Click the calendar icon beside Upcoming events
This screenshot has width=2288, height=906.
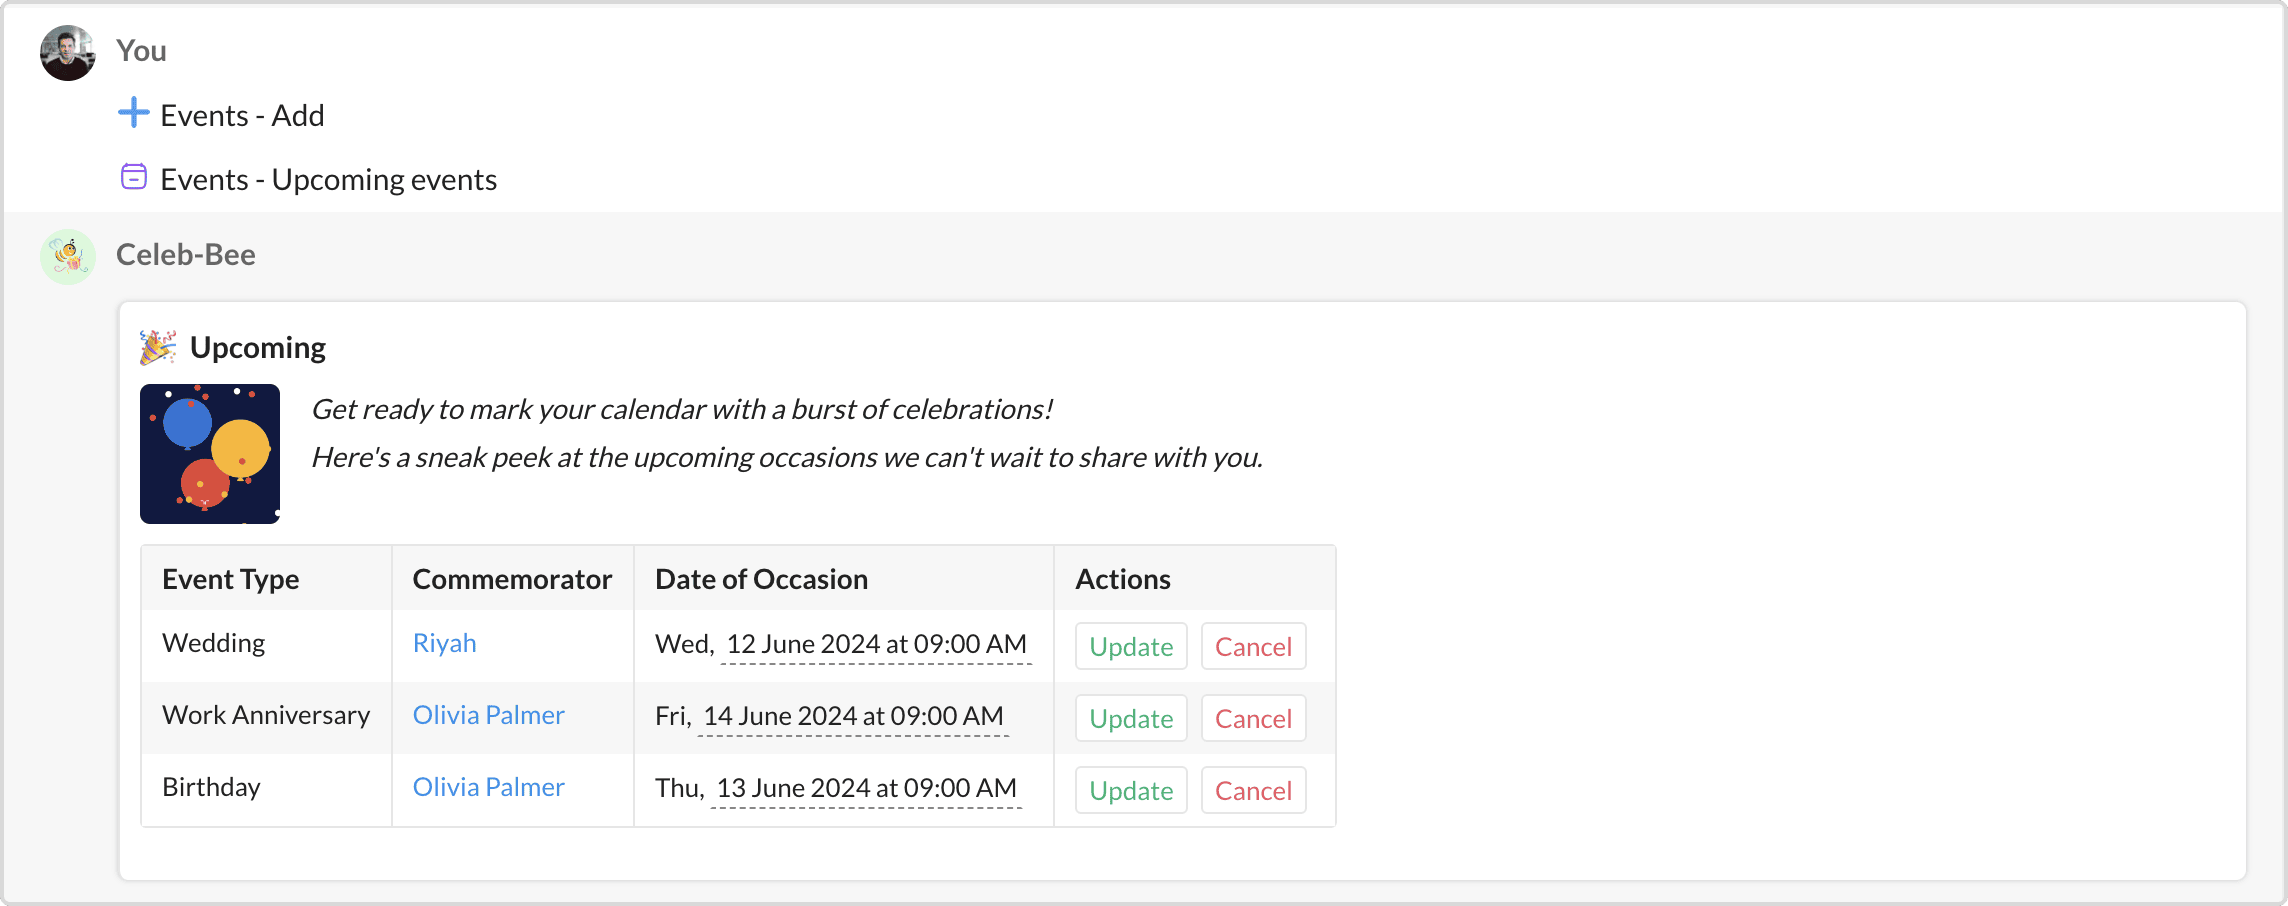pos(133,177)
